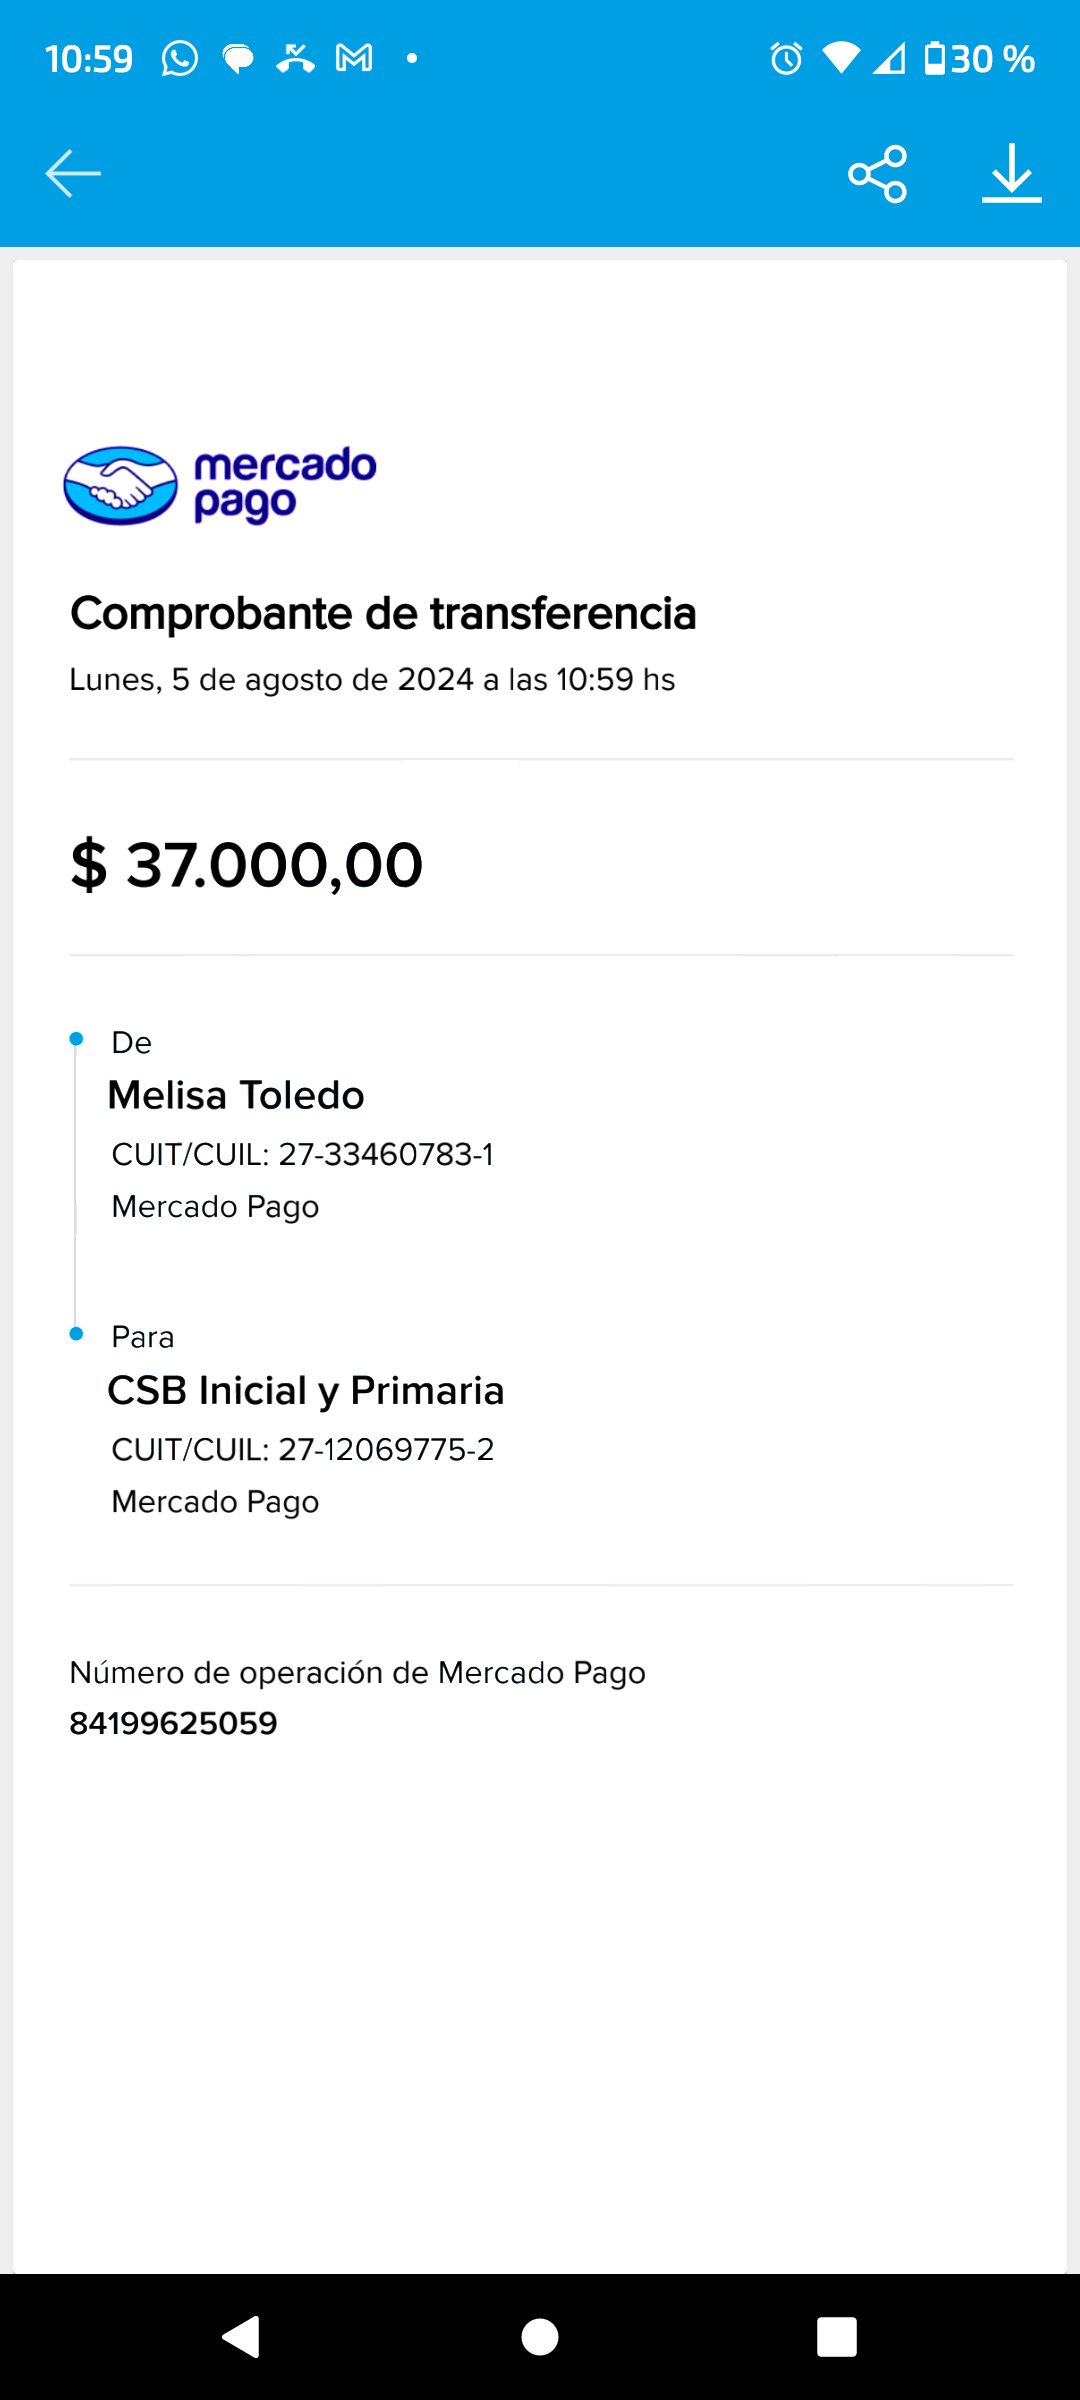Tap the Comprobante de transferencia heading

[x=383, y=613]
